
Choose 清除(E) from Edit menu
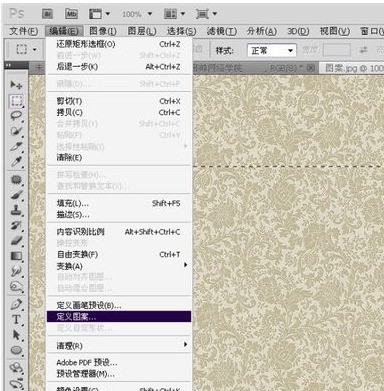tap(119, 157)
